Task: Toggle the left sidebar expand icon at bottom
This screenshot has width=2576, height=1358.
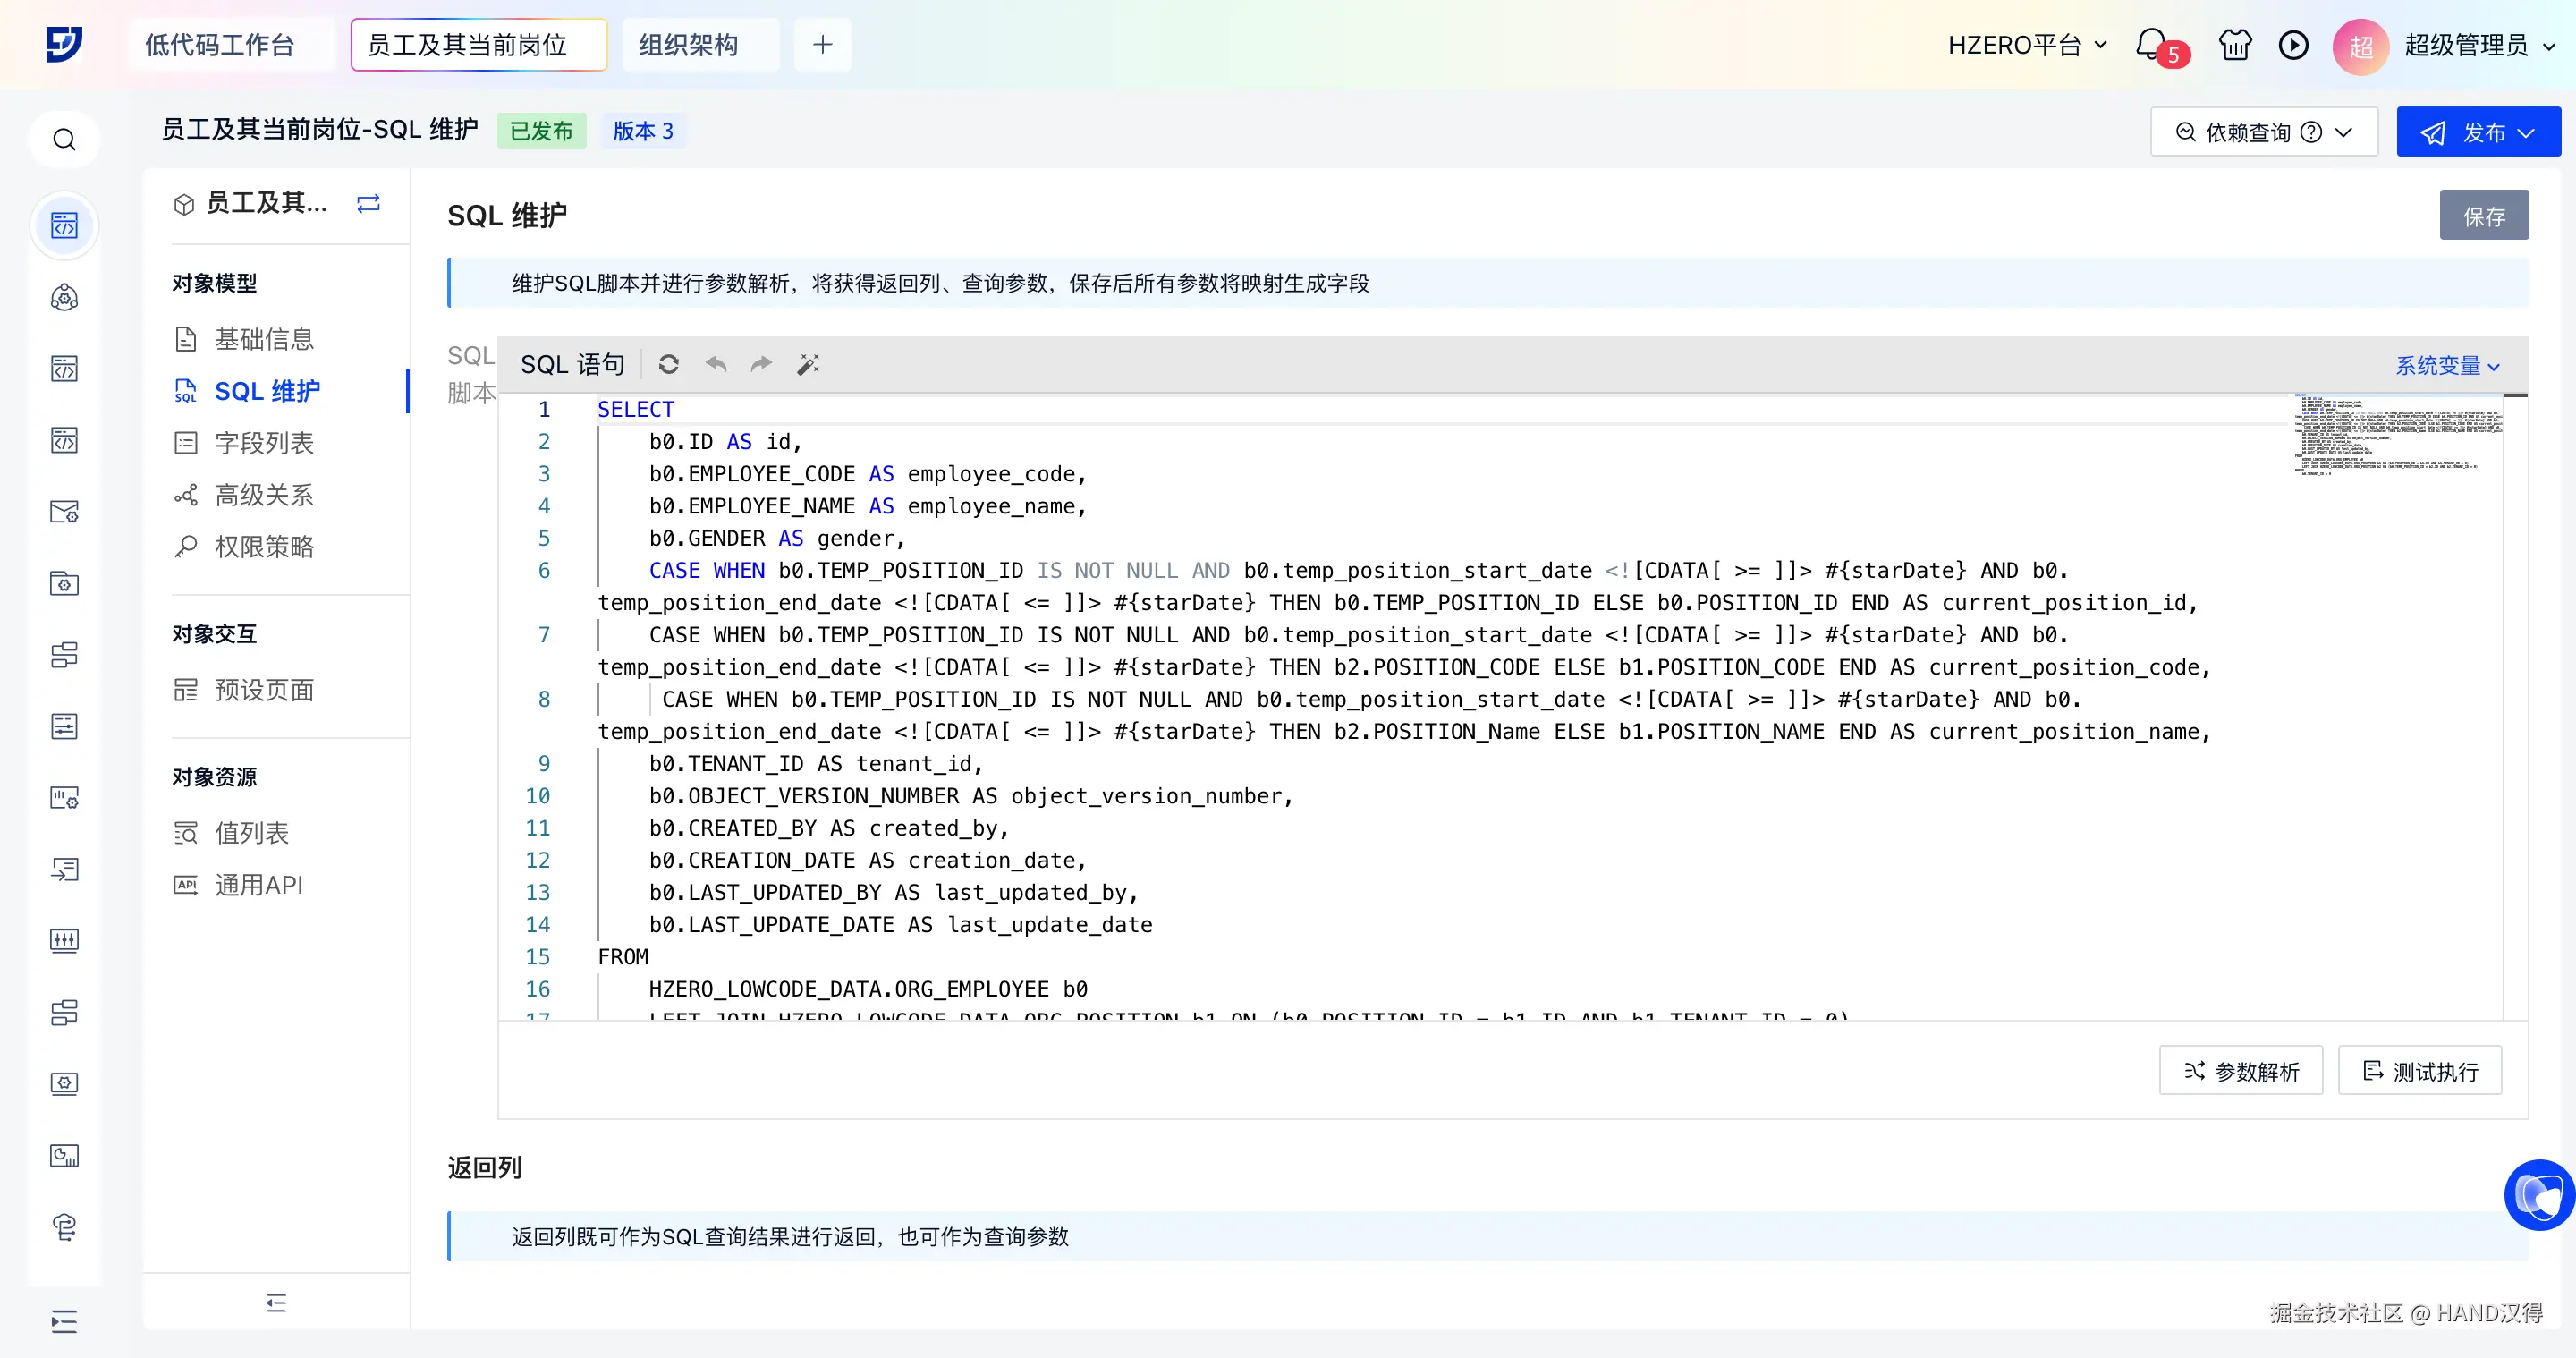Action: click(x=64, y=1321)
